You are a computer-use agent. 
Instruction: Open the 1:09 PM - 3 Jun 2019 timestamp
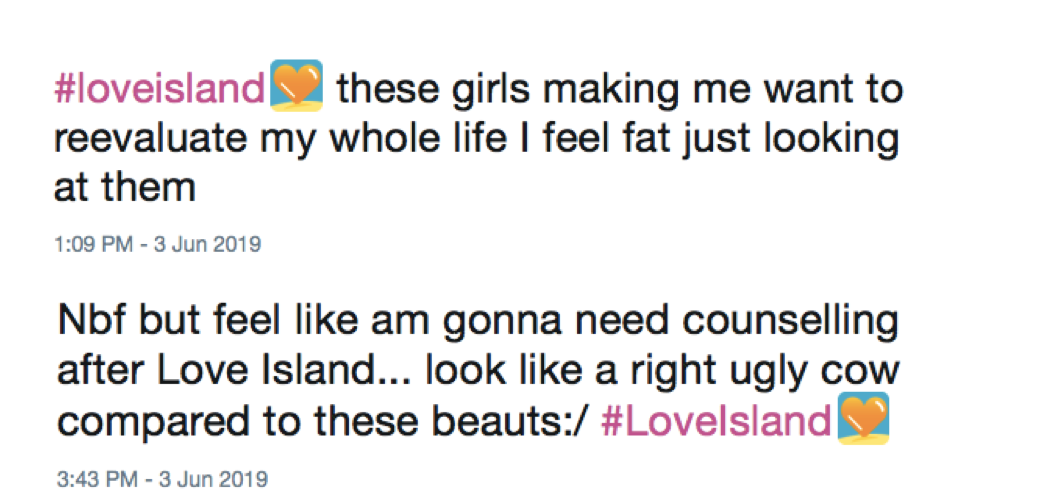tap(157, 243)
